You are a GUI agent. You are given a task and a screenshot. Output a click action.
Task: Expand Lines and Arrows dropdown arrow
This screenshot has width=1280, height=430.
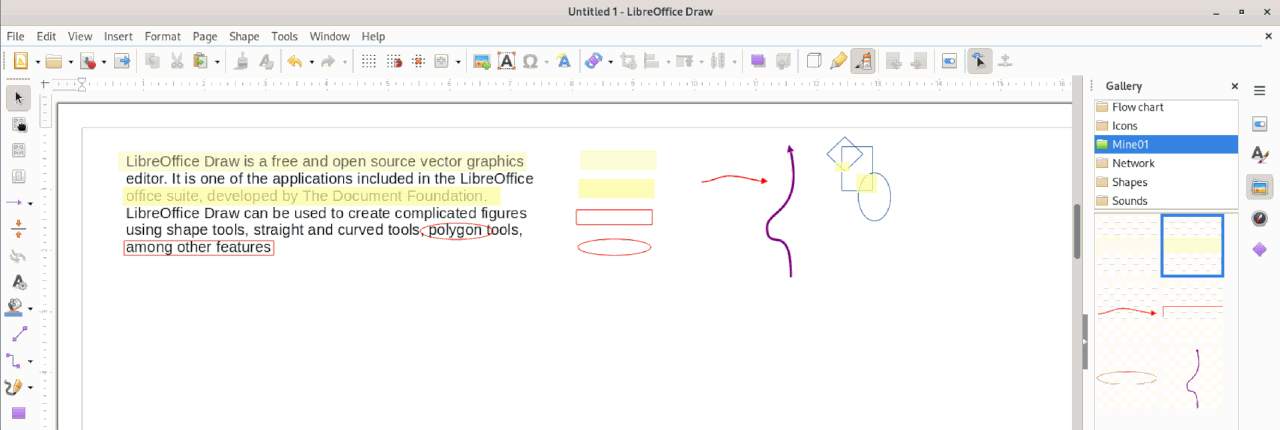[31, 204]
